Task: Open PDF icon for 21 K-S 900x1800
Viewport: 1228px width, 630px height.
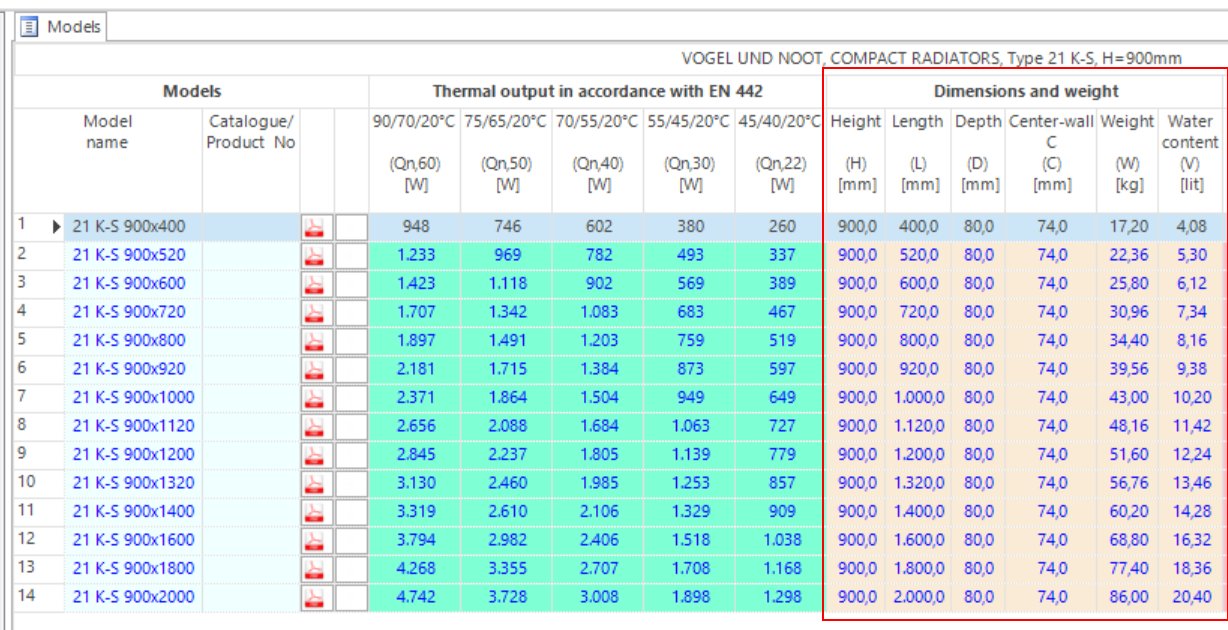Action: (315, 569)
